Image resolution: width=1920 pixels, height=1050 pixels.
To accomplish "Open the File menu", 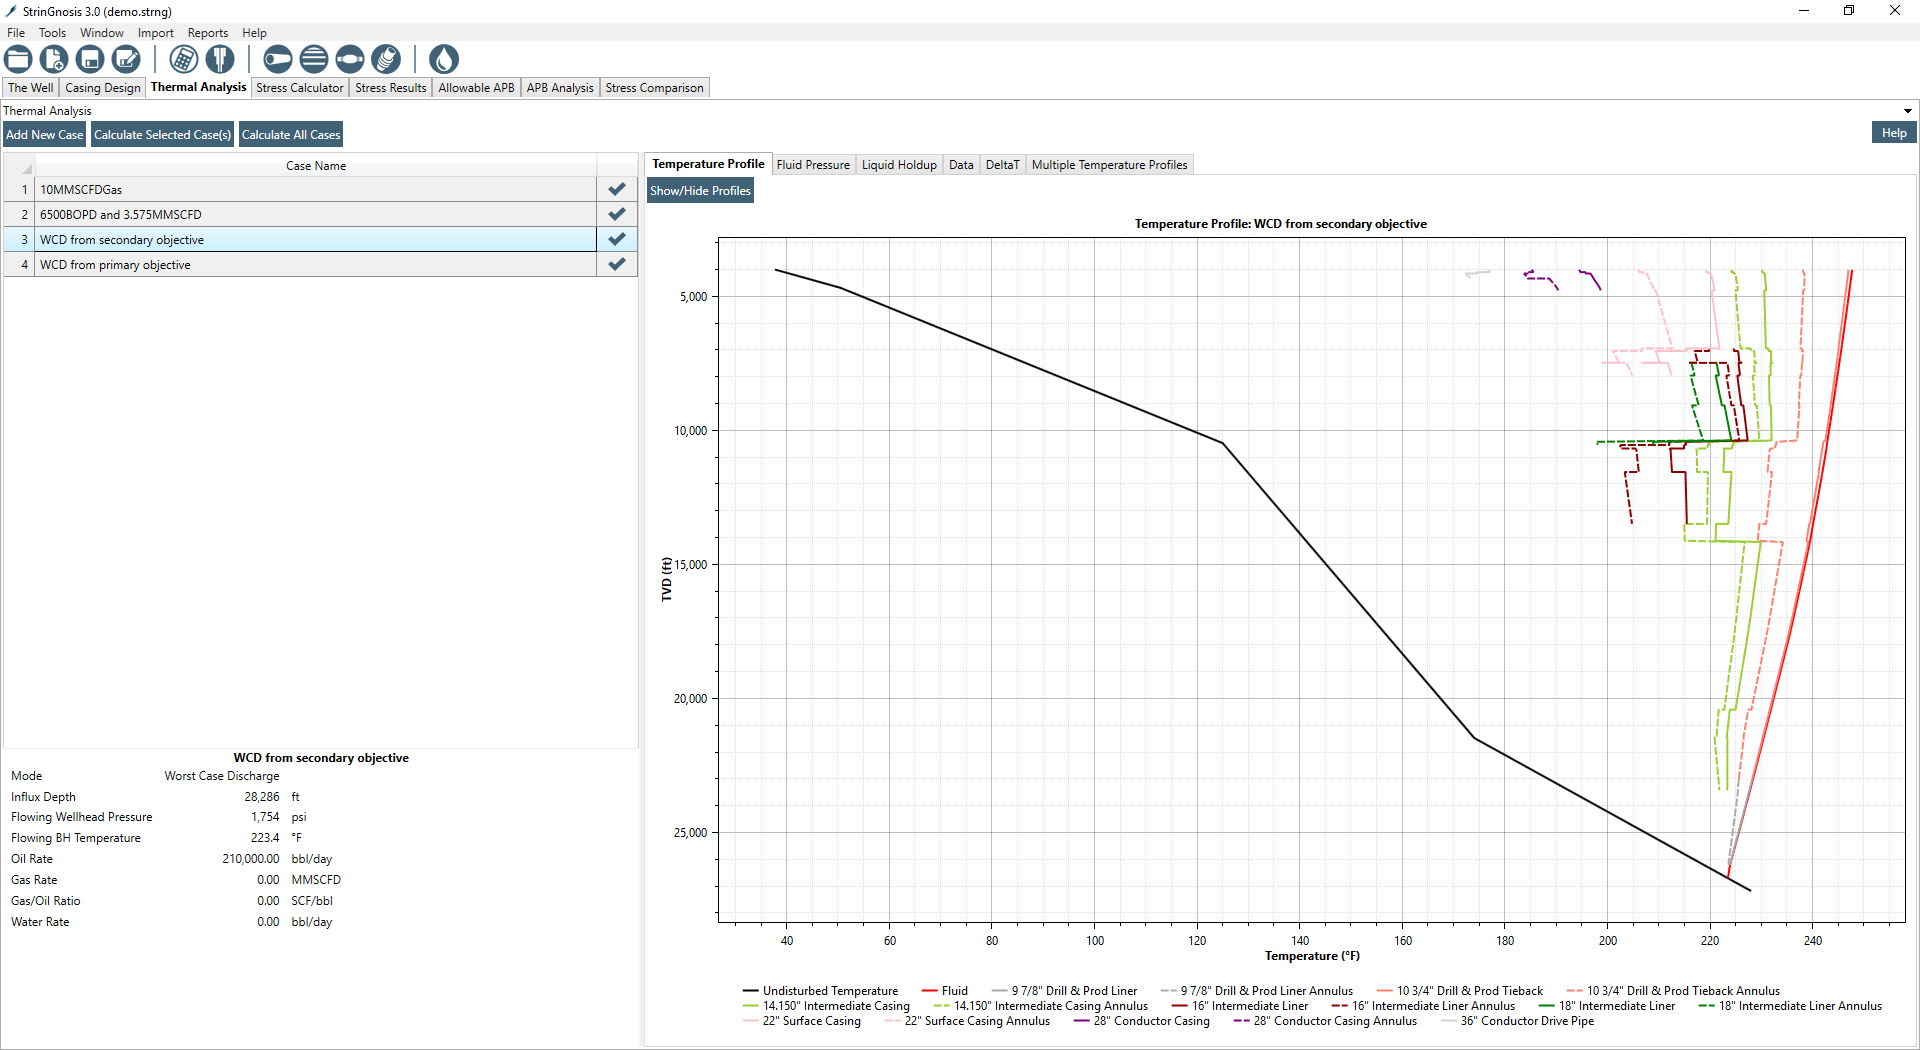I will click(16, 33).
